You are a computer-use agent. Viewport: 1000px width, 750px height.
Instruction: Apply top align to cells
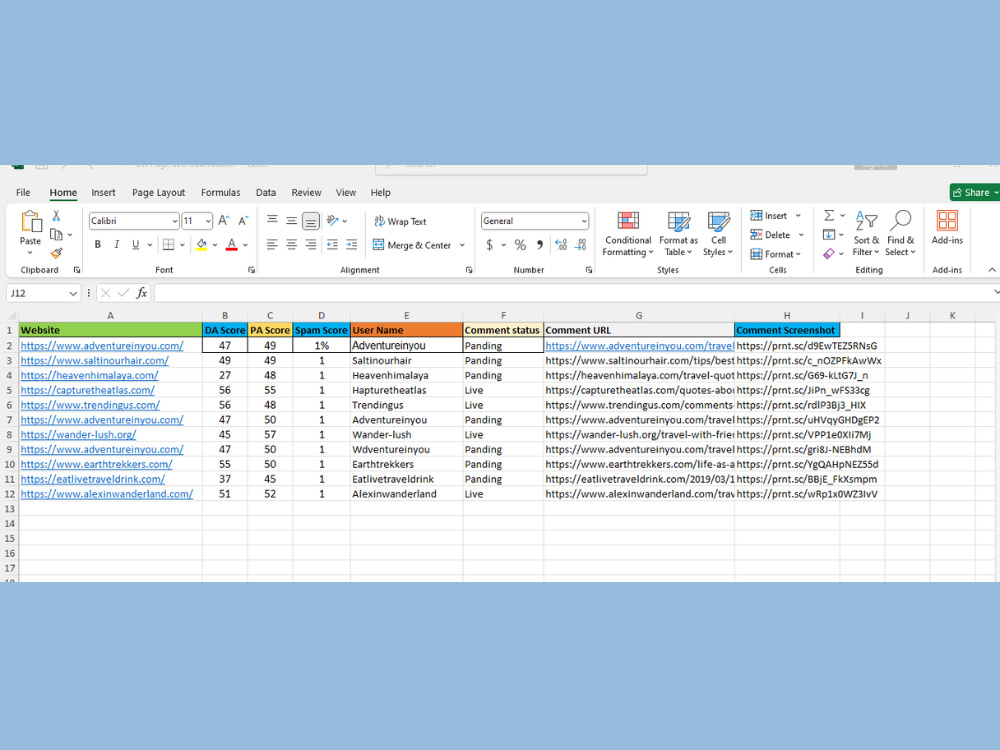[272, 221]
